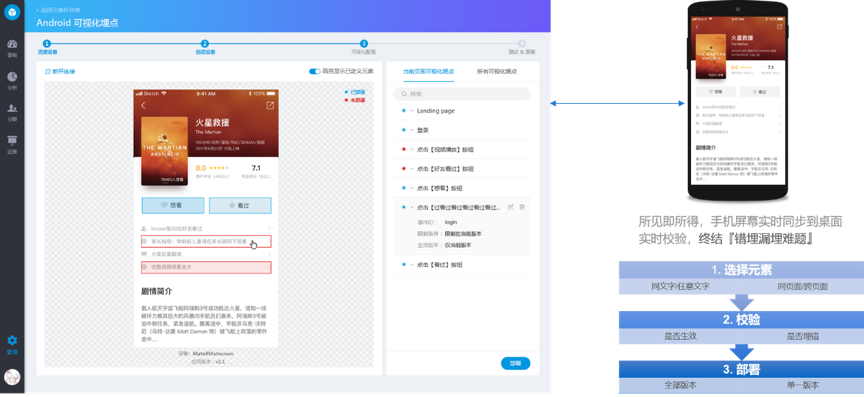The image size is (864, 397).
Task: Go to step 1 连接设备
Action: coord(47,47)
